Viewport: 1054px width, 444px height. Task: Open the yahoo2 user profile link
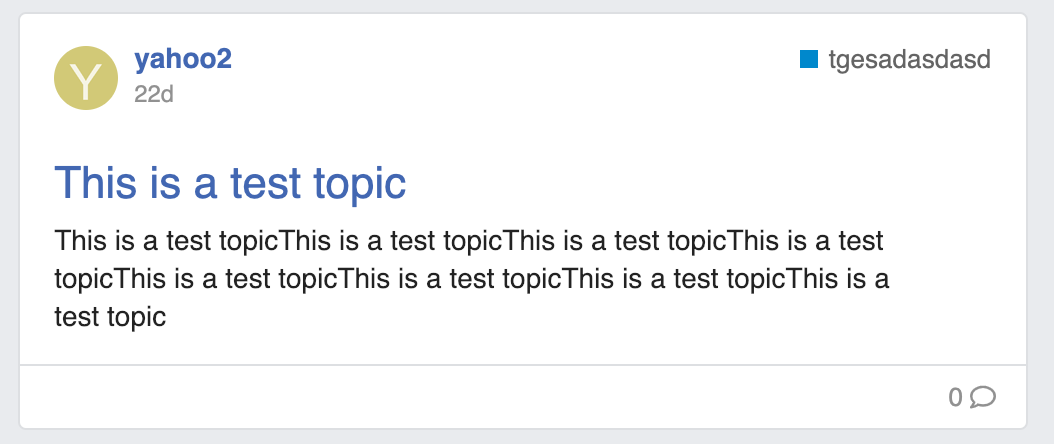pyautogui.click(x=183, y=59)
